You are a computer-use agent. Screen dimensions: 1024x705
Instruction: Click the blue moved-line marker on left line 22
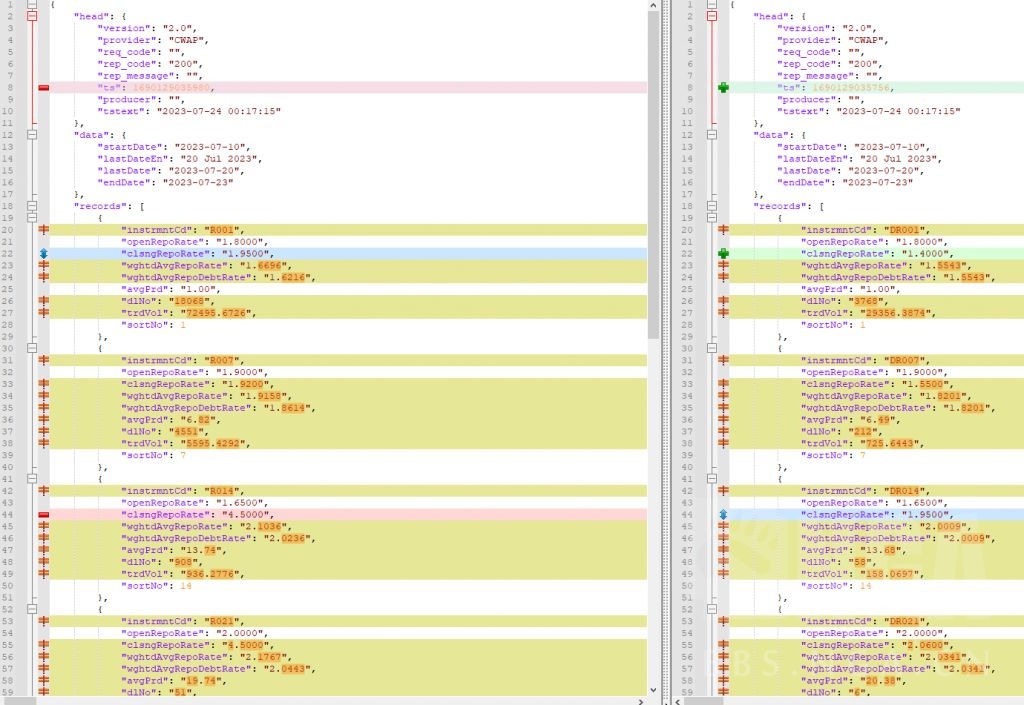pyautogui.click(x=43, y=254)
